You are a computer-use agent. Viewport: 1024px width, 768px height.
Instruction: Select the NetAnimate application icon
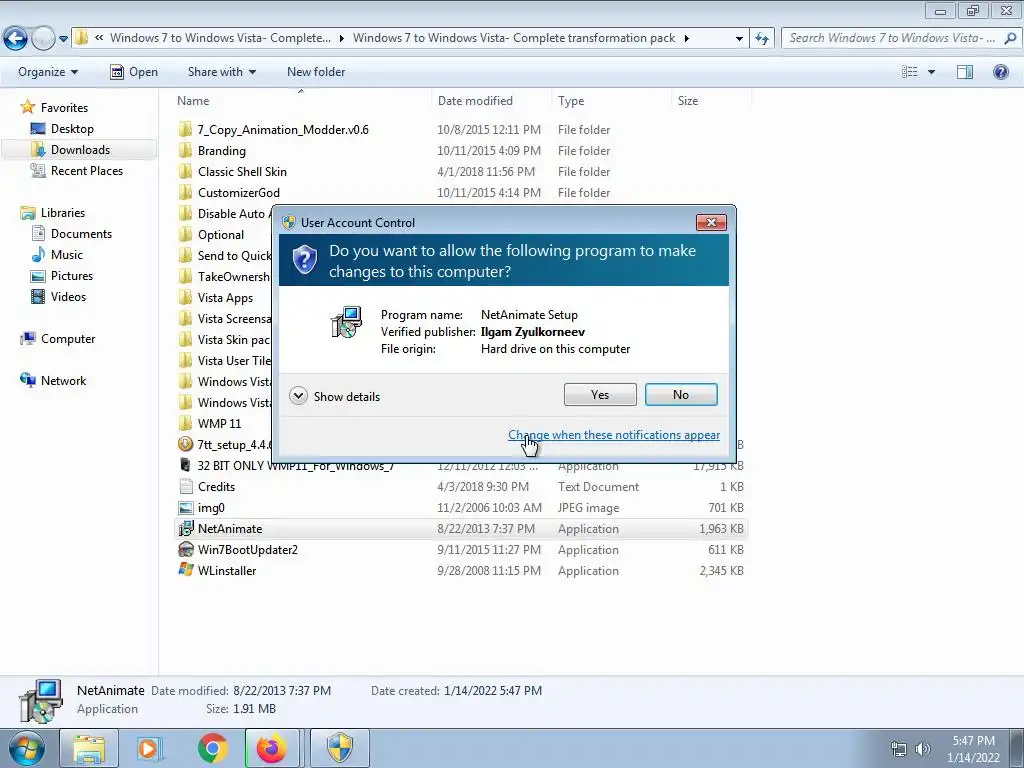pyautogui.click(x=185, y=528)
